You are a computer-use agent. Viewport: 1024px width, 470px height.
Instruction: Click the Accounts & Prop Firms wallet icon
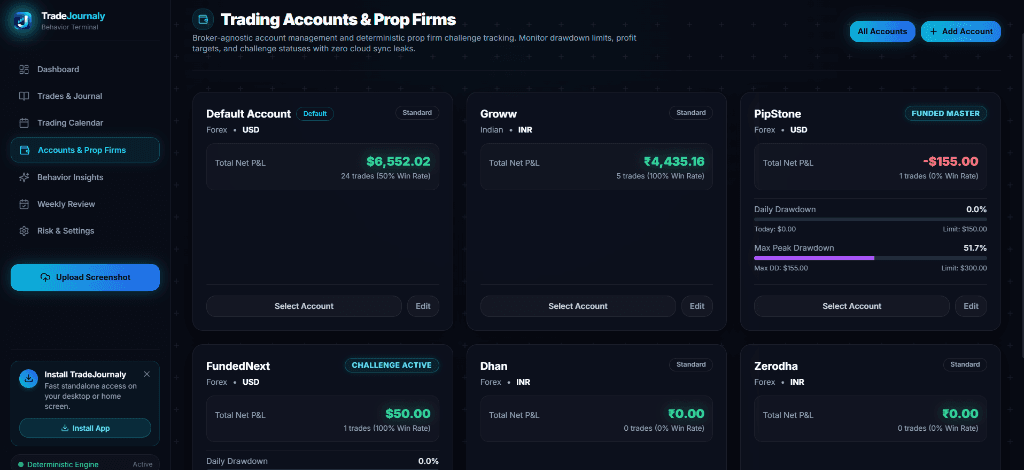[25, 150]
